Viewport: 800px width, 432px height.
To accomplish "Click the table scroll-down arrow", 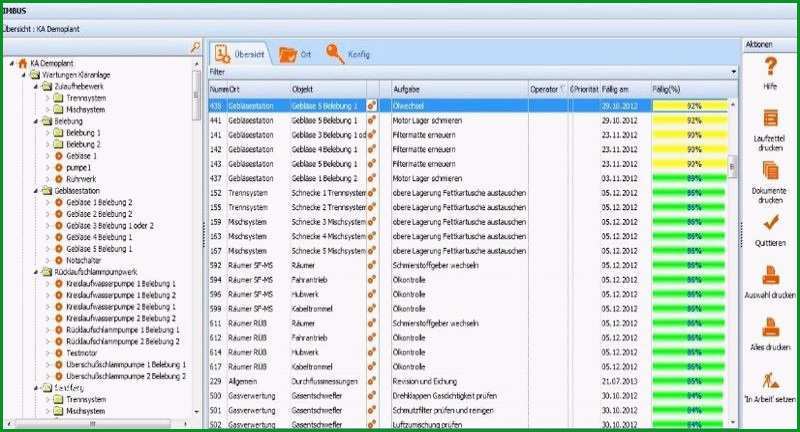I will pyautogui.click(x=733, y=423).
